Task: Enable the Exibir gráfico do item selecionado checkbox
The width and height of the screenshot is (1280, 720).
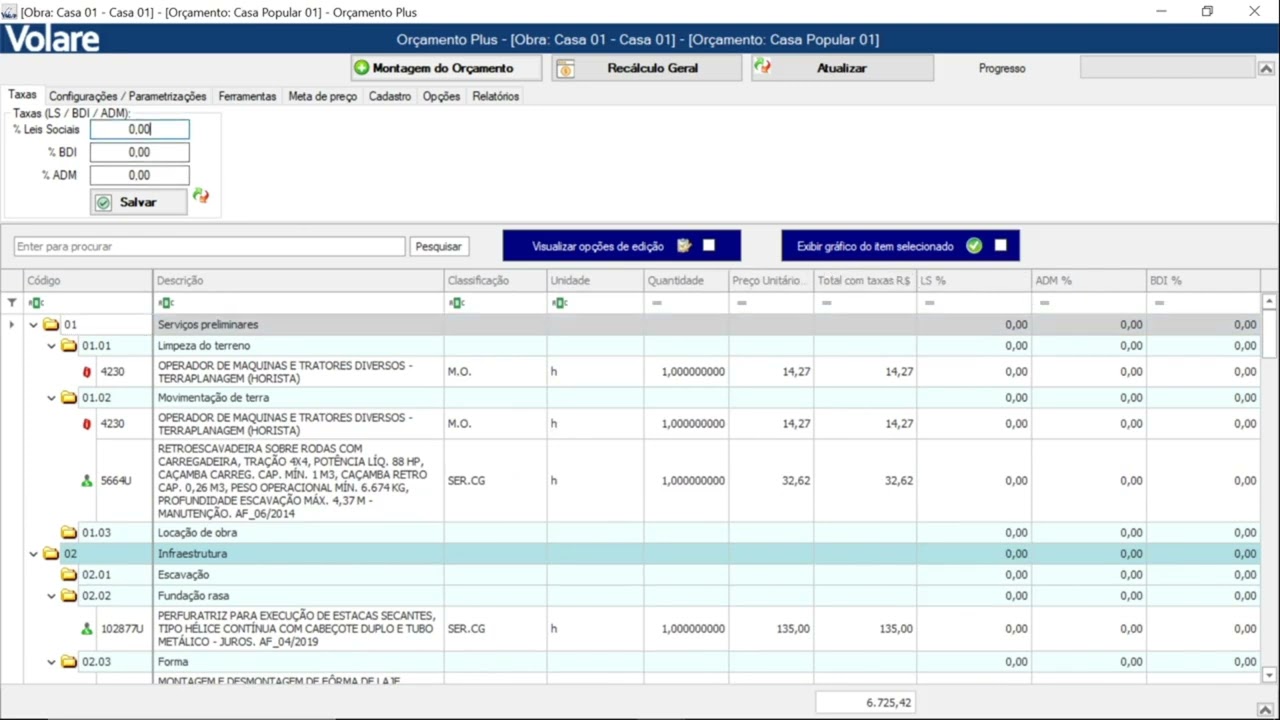Action: (x=1001, y=245)
